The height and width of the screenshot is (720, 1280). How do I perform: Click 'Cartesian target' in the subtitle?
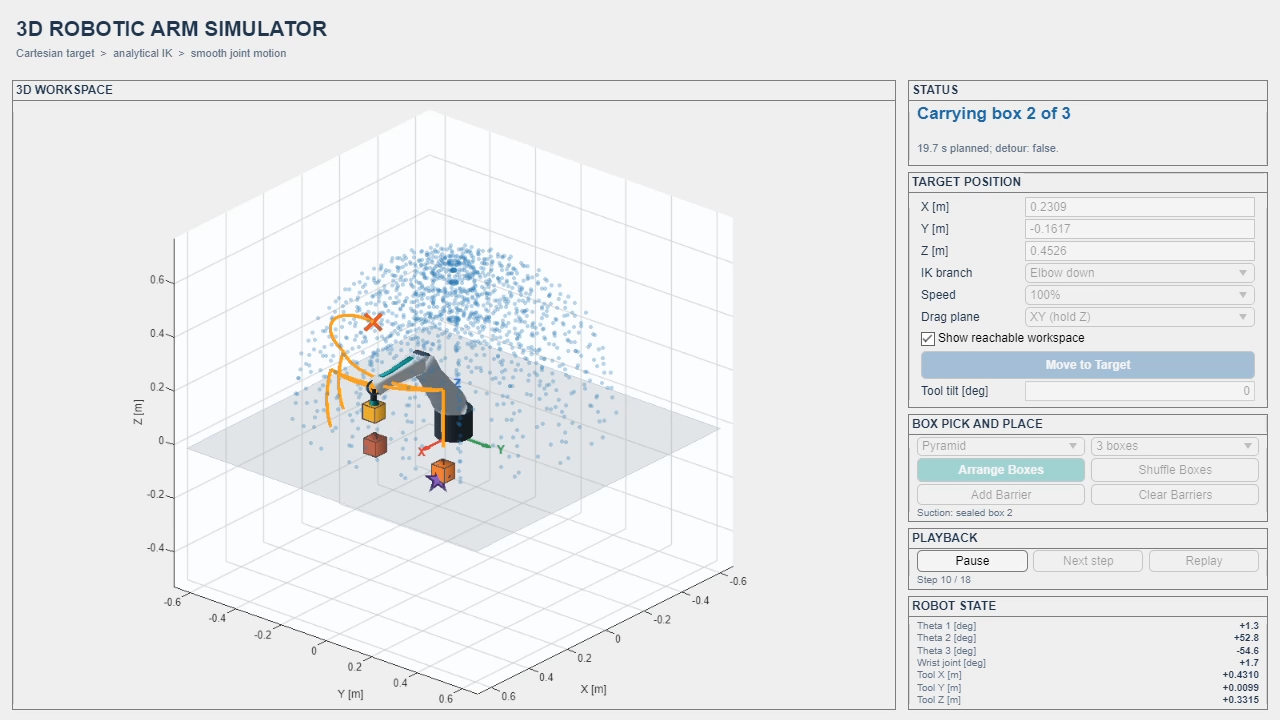pos(55,54)
